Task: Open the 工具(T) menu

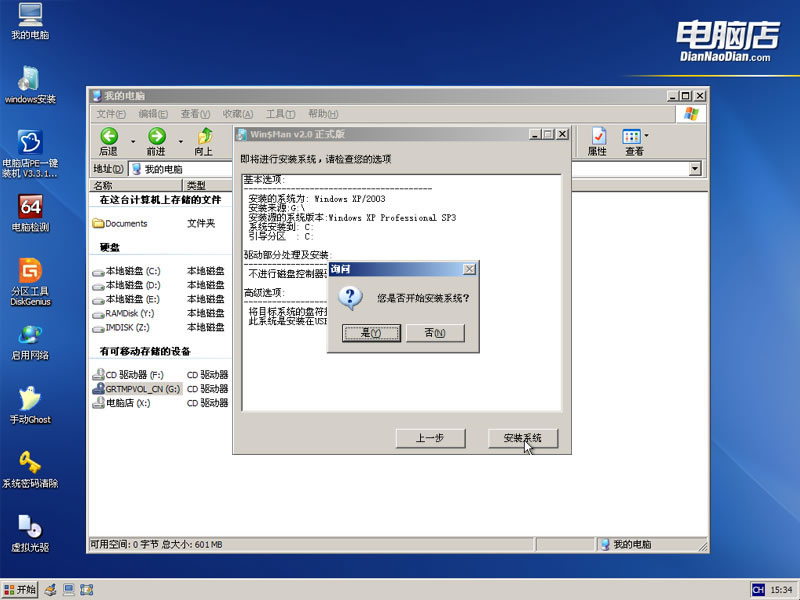Action: (280, 114)
